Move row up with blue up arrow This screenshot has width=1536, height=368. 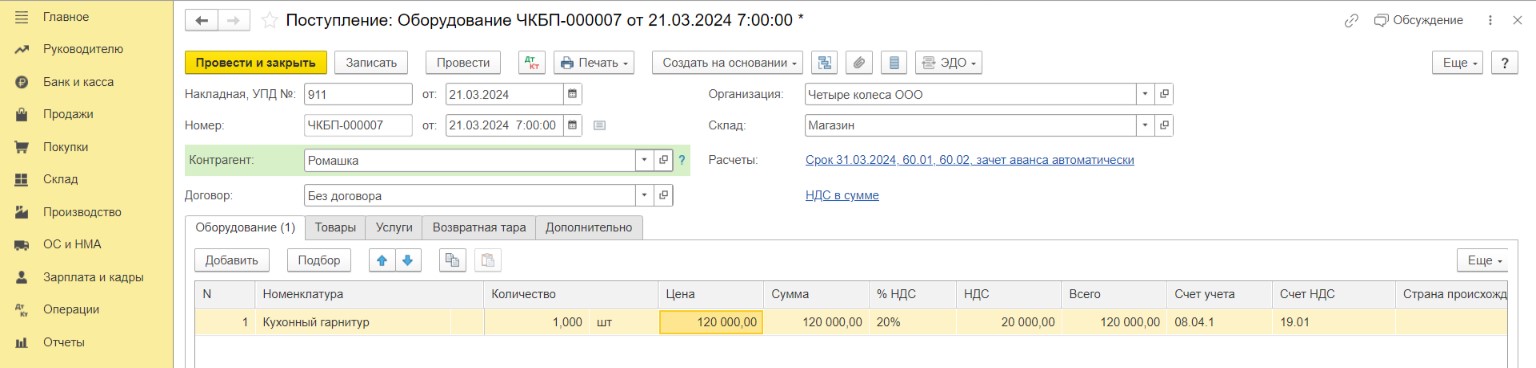tap(382, 260)
